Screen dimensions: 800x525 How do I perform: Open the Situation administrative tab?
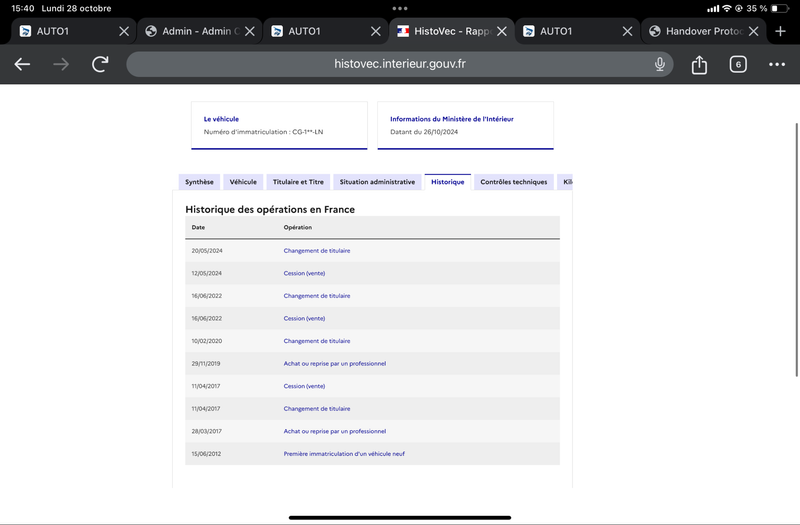point(377,182)
